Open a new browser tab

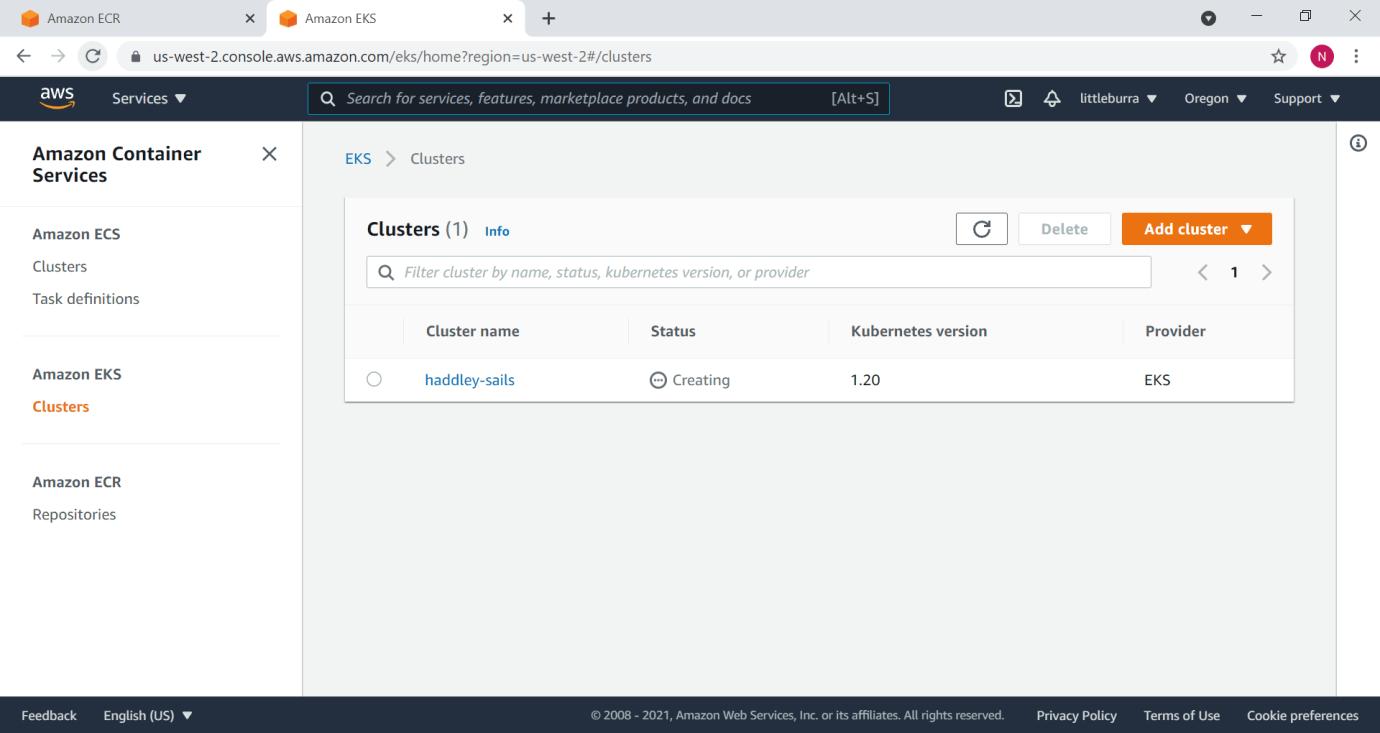click(548, 18)
